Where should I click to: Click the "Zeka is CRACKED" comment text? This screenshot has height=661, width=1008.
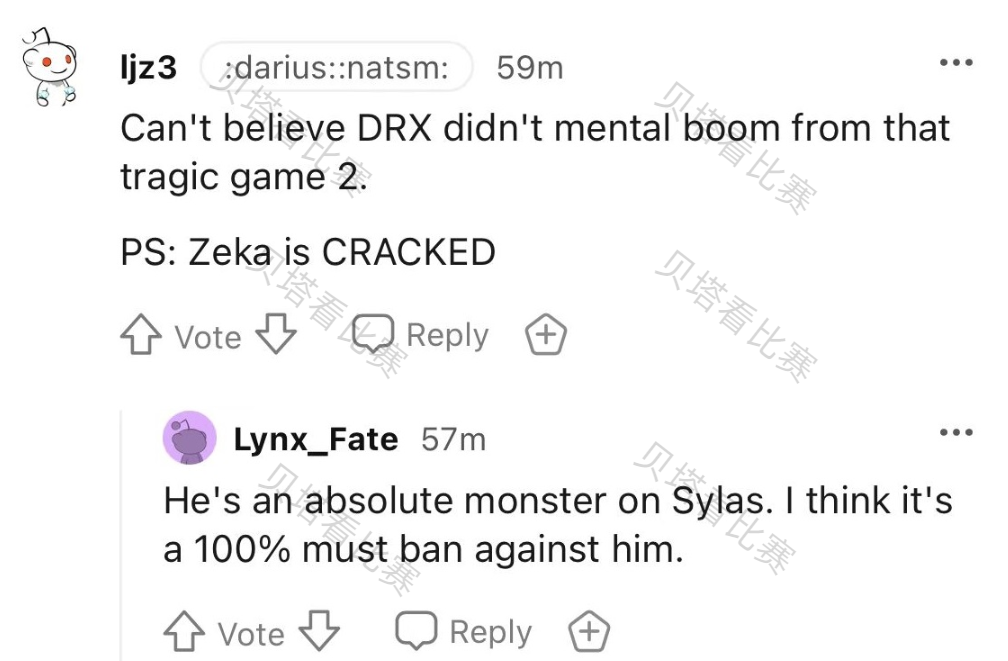[308, 252]
